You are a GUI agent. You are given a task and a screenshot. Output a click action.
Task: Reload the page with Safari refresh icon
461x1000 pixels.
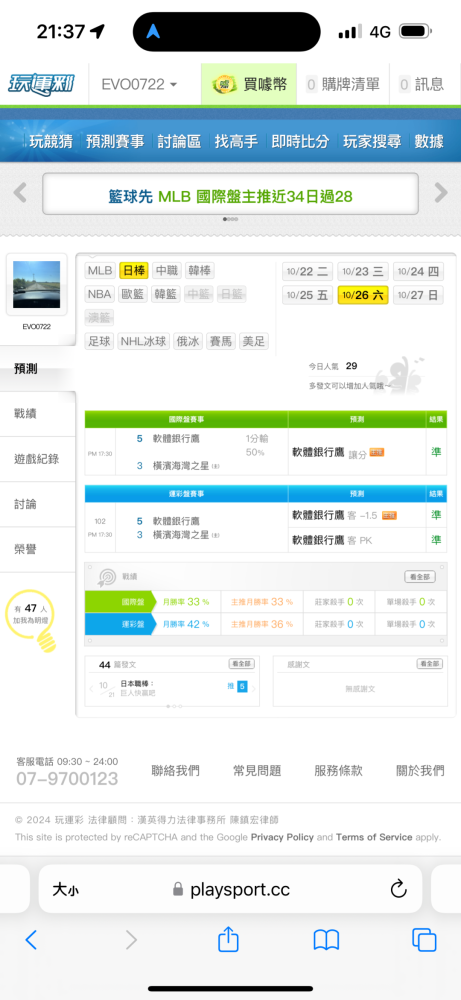(x=399, y=889)
